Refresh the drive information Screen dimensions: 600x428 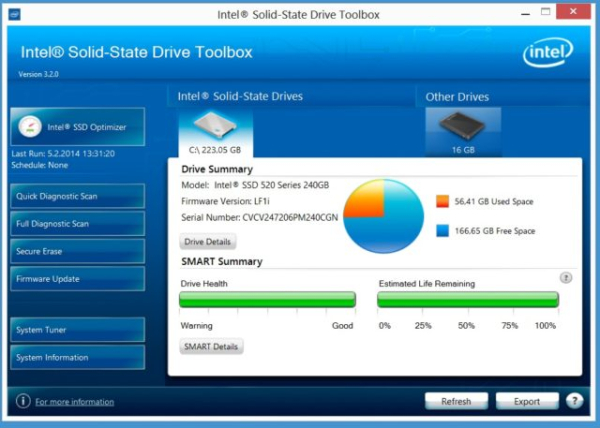click(x=456, y=401)
